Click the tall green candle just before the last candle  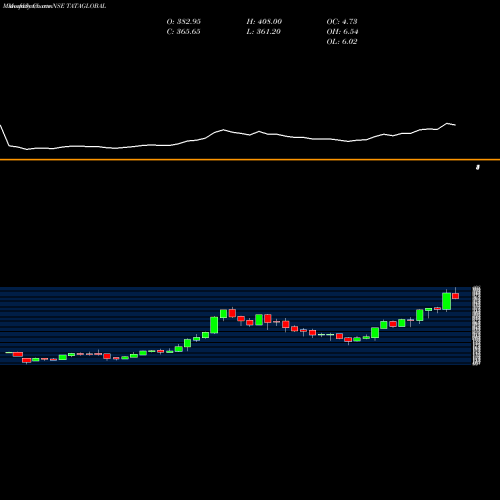(x=447, y=301)
